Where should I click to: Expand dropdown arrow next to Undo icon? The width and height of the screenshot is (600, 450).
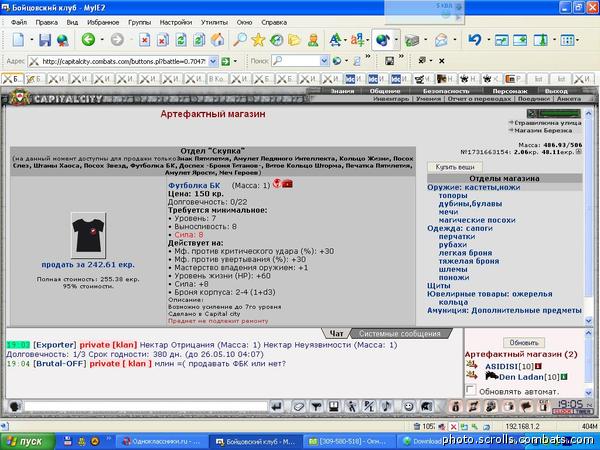pos(489,40)
